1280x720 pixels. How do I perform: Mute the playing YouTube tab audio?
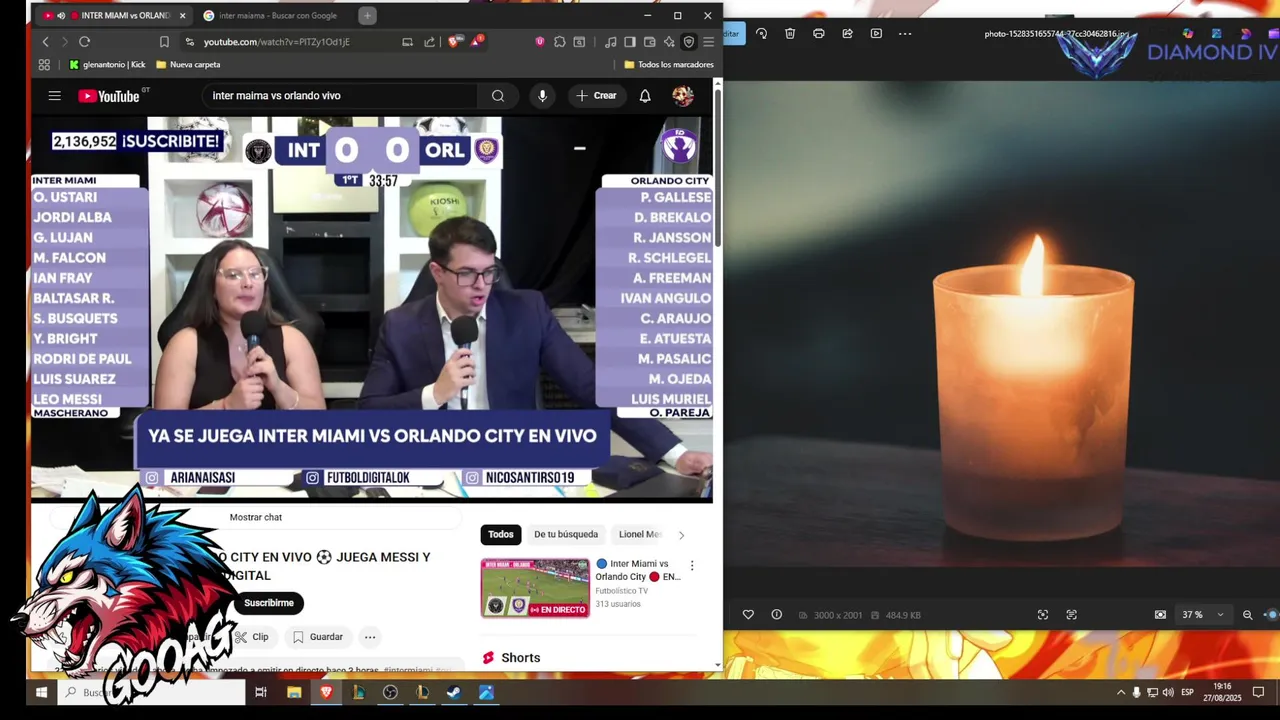coord(61,16)
